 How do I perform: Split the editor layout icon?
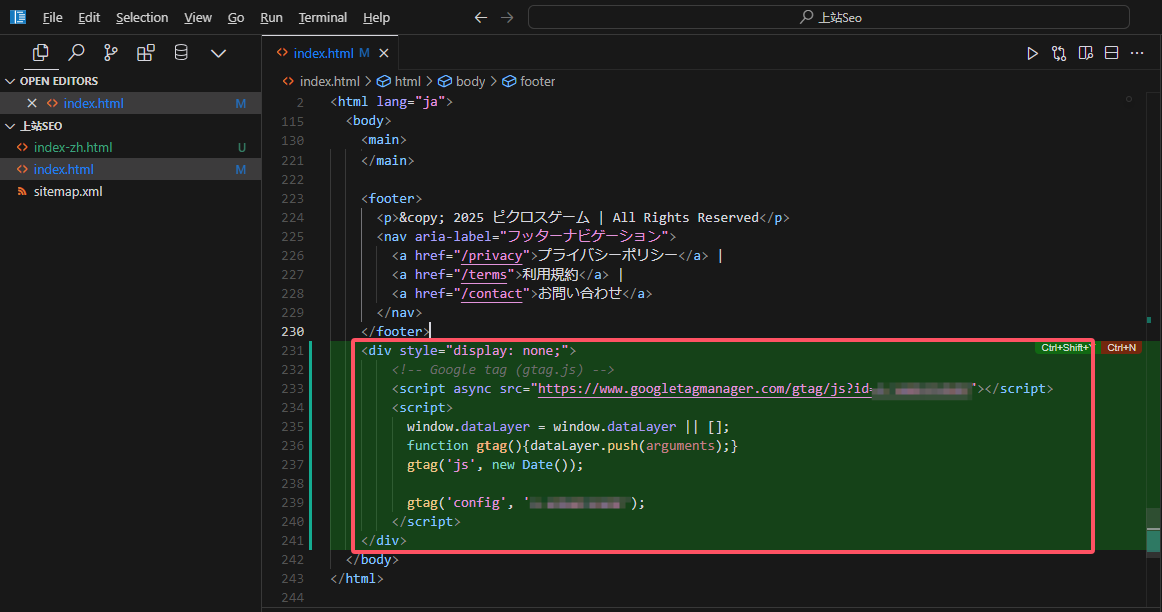click(1112, 53)
